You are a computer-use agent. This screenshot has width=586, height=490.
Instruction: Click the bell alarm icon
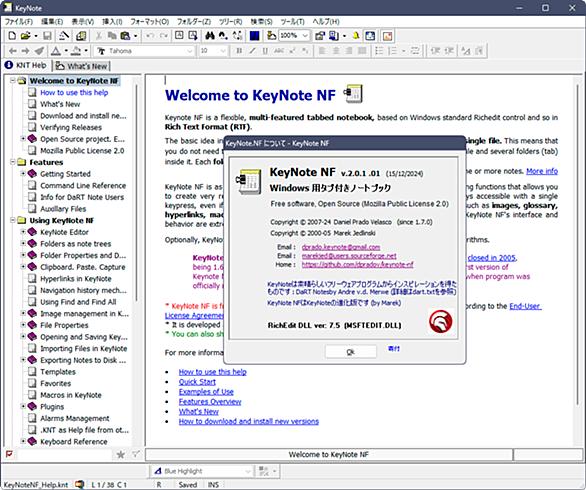356,36
